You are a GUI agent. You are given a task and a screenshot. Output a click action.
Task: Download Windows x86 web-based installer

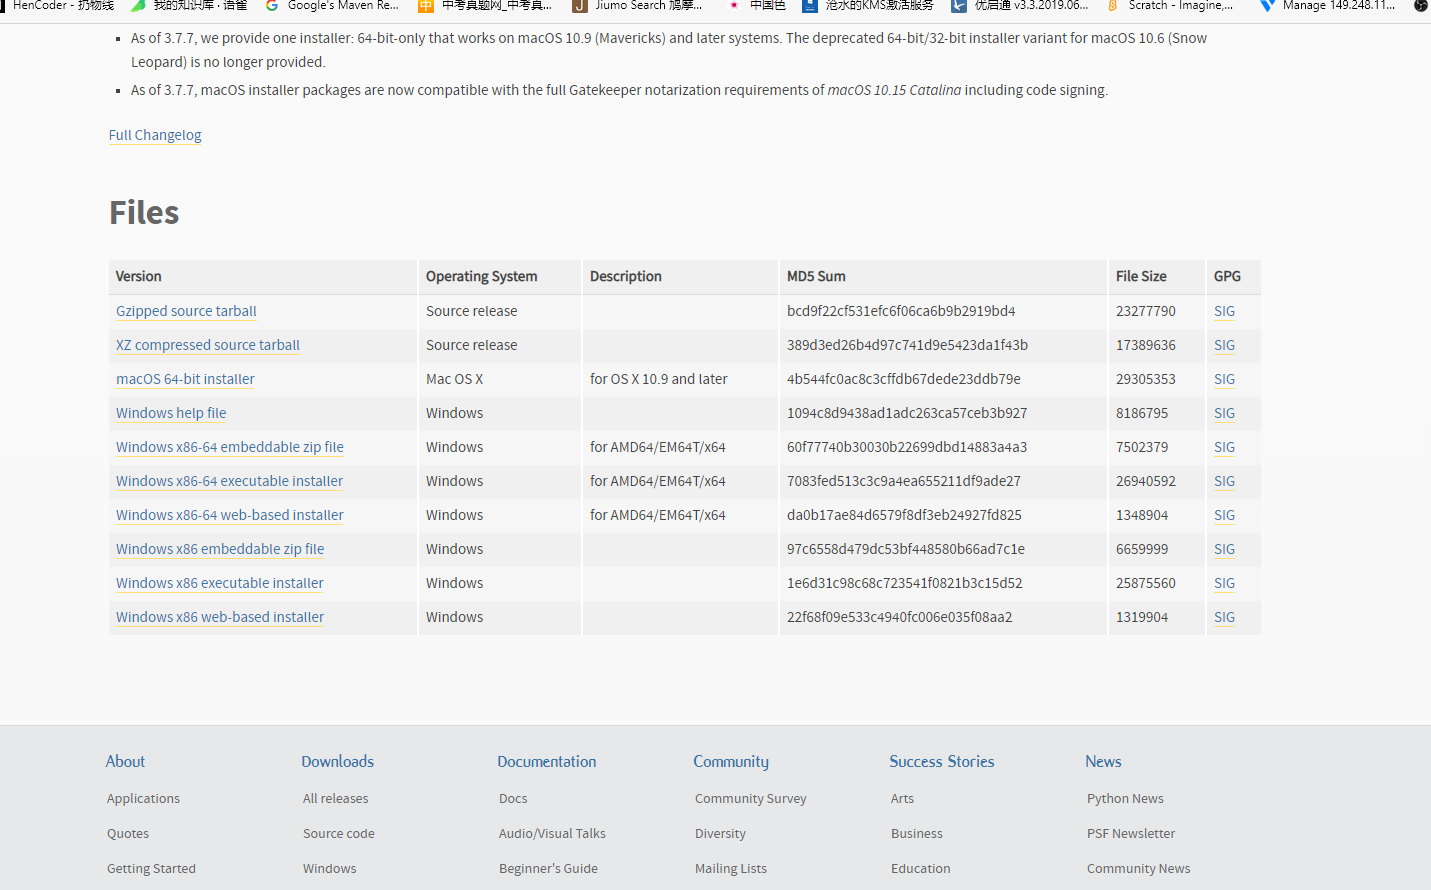[x=220, y=617]
